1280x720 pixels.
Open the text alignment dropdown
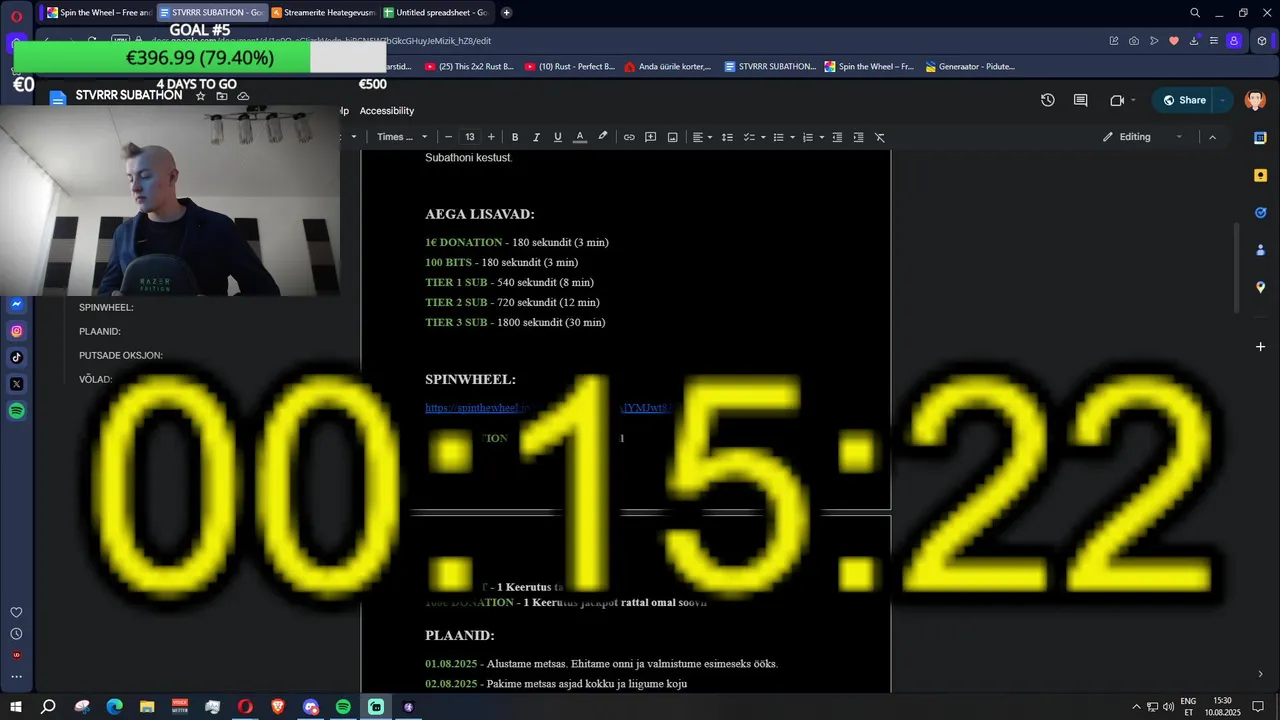click(x=702, y=137)
